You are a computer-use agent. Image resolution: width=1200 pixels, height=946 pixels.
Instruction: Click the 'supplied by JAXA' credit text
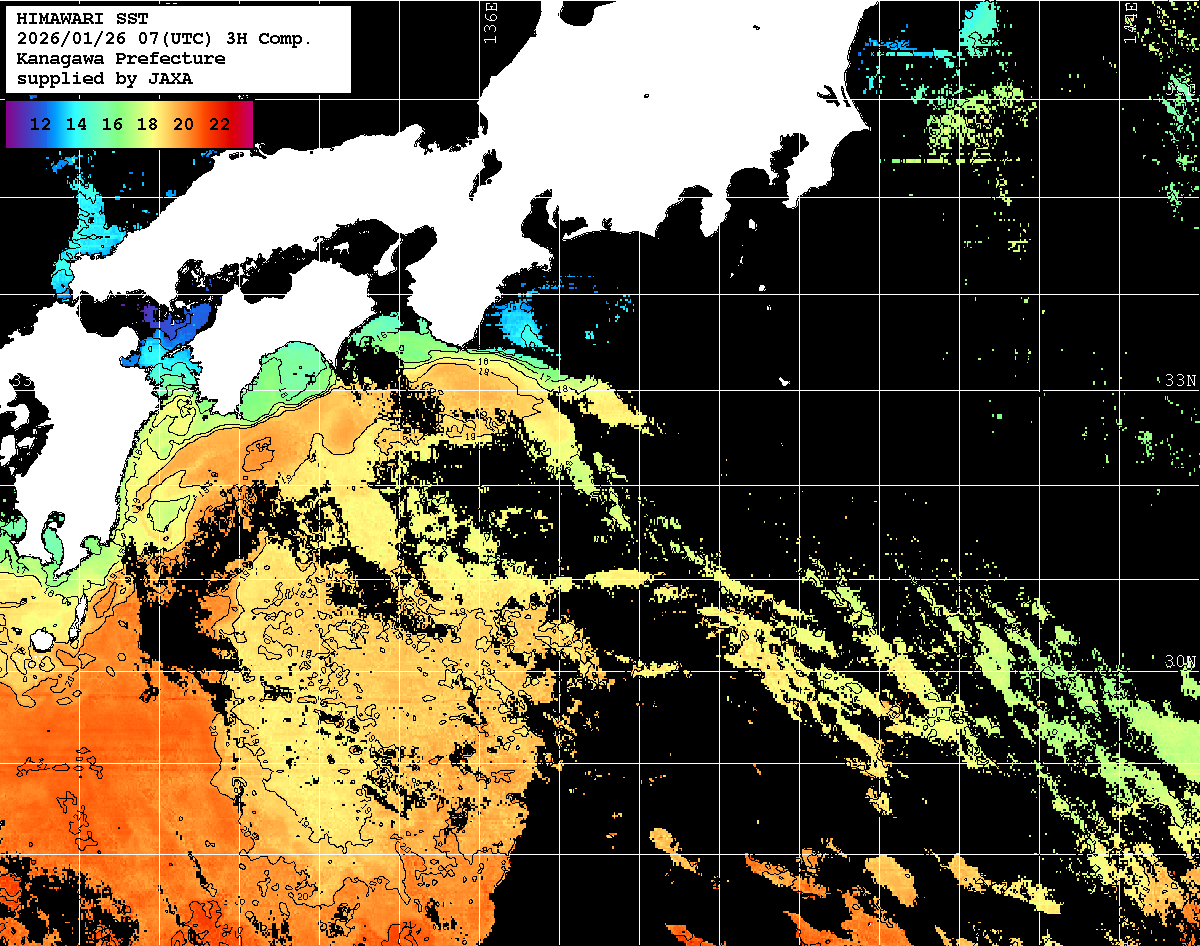tap(105, 78)
